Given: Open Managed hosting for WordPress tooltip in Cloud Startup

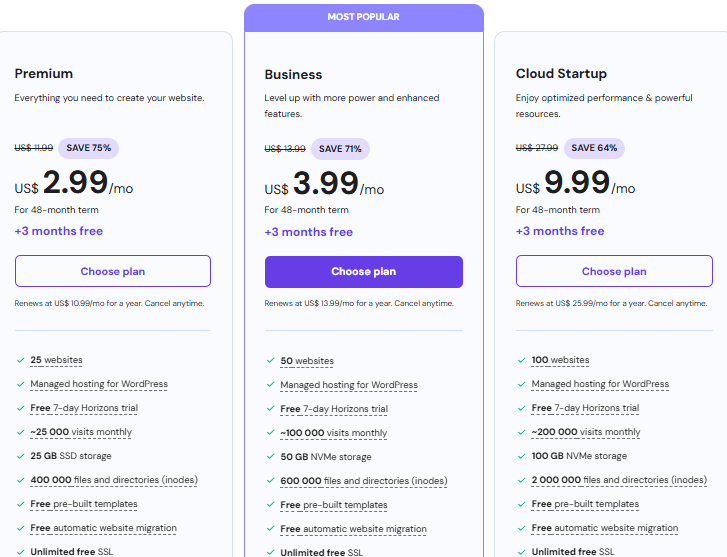Looking at the screenshot, I should [x=600, y=384].
